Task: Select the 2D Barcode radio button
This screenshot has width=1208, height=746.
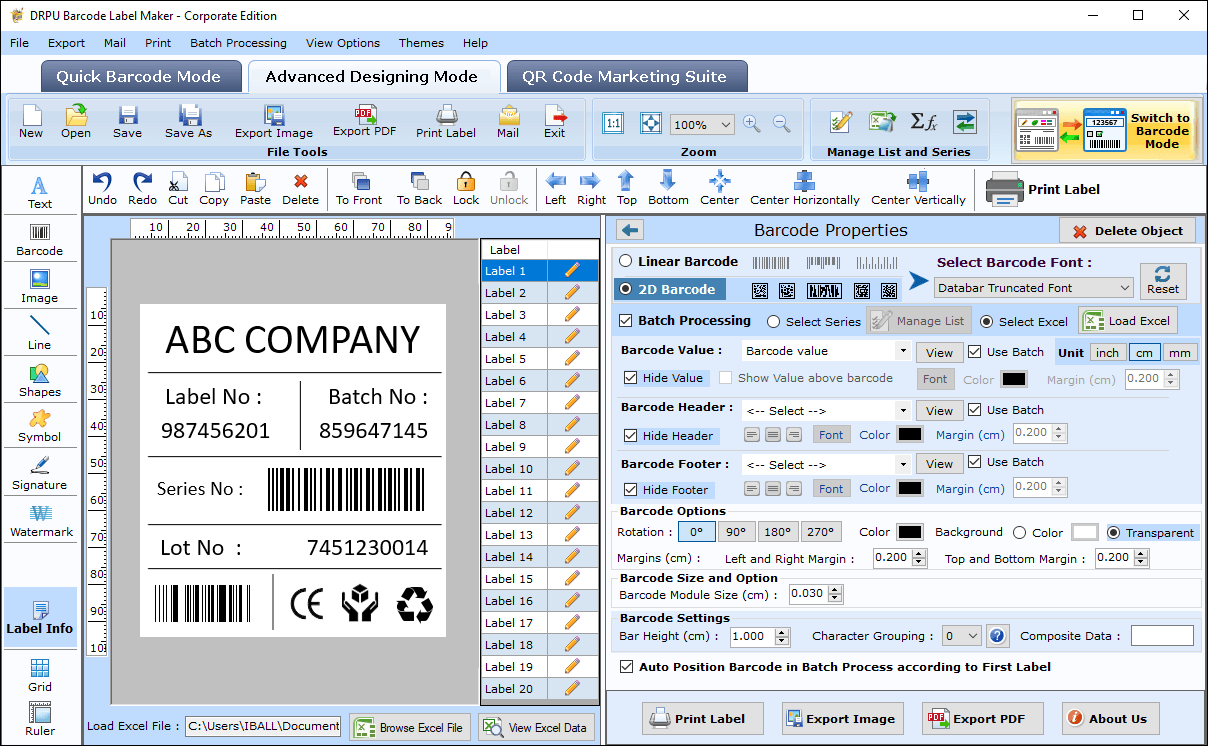Action: pos(626,289)
